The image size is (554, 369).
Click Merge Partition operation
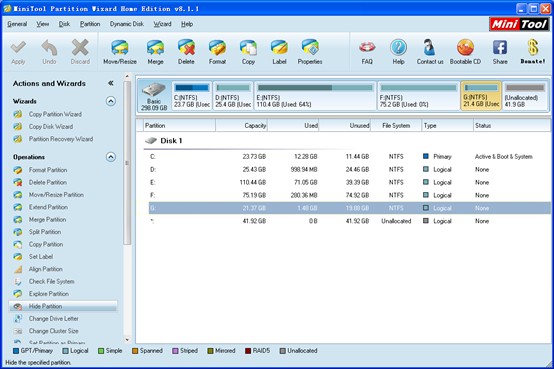(47, 219)
